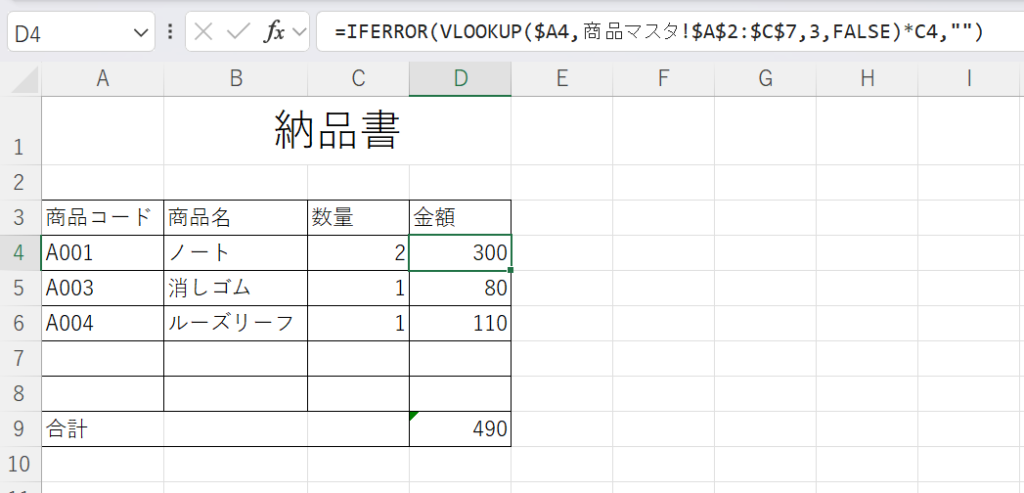Select column E header
Viewport: 1024px width, 493px height.
point(562,79)
